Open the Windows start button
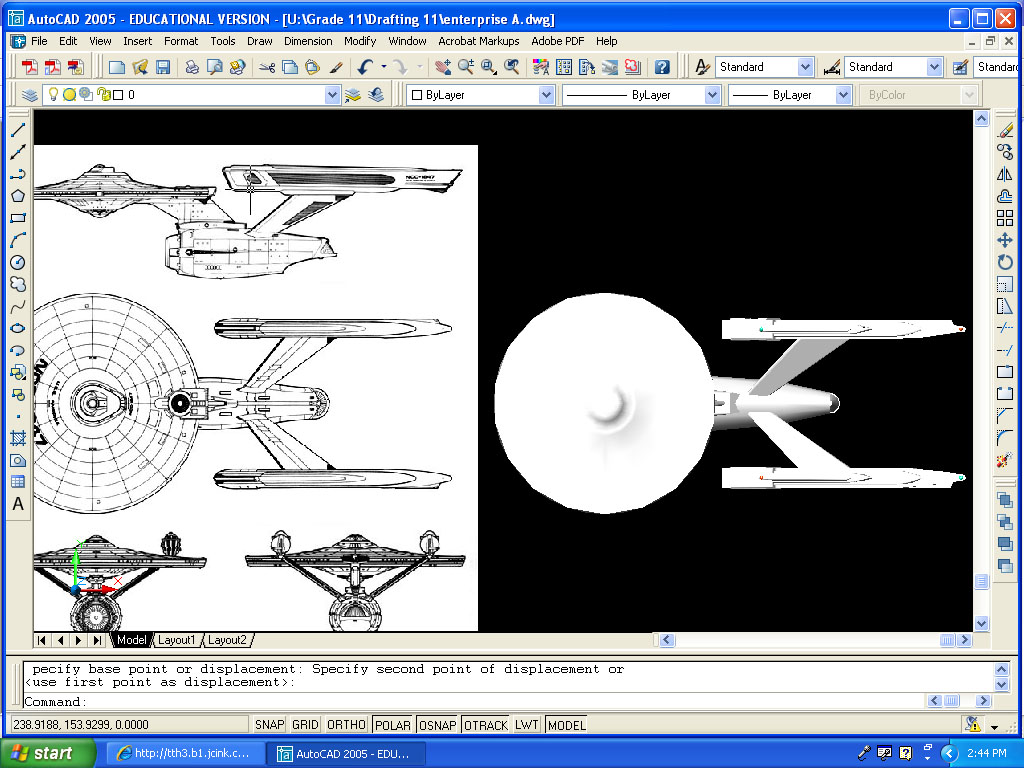The image size is (1024, 768). 47,753
